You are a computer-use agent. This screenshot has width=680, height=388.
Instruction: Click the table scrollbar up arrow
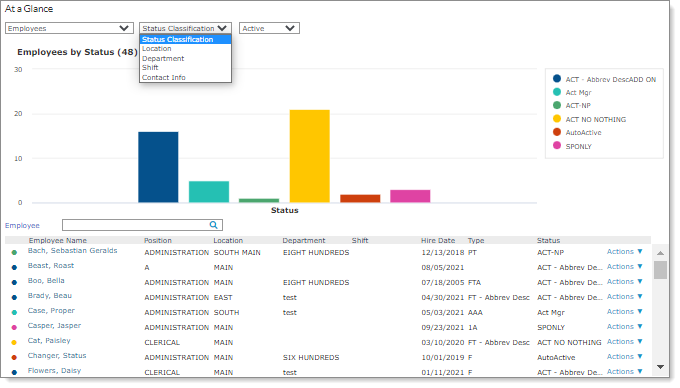click(660, 253)
